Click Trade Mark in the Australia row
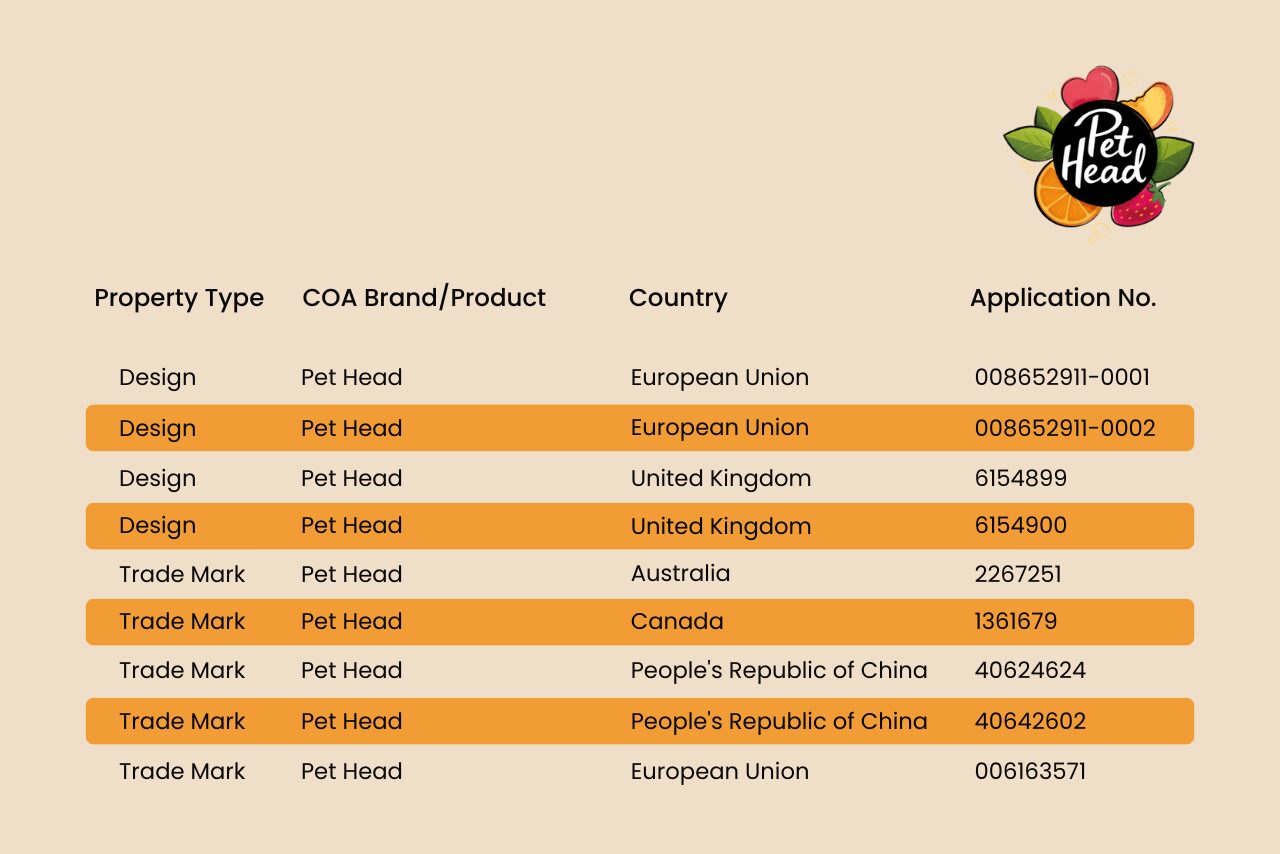This screenshot has width=1280, height=854. pyautogui.click(x=182, y=574)
